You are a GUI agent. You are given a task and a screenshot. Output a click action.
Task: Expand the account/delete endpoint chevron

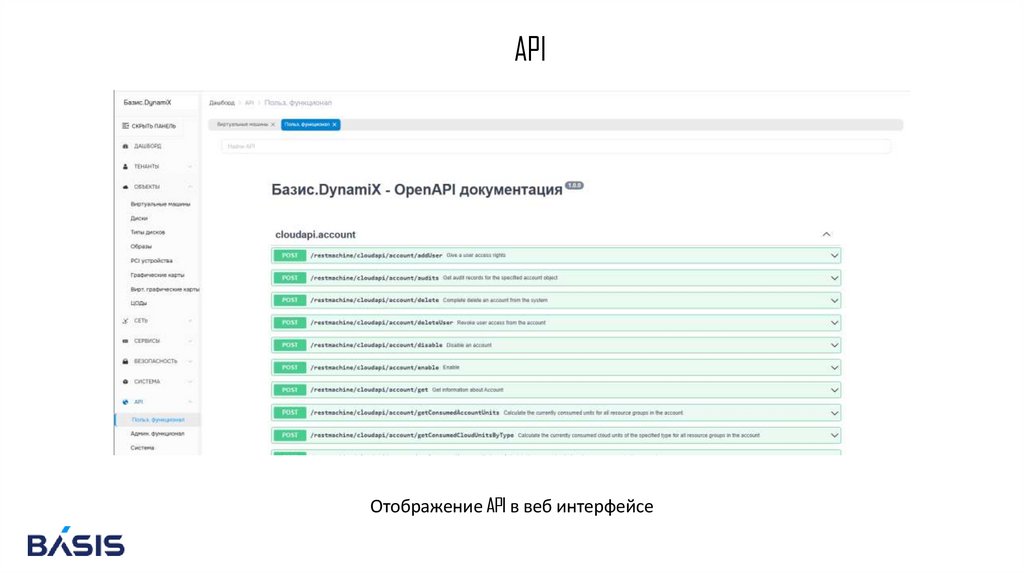[834, 300]
